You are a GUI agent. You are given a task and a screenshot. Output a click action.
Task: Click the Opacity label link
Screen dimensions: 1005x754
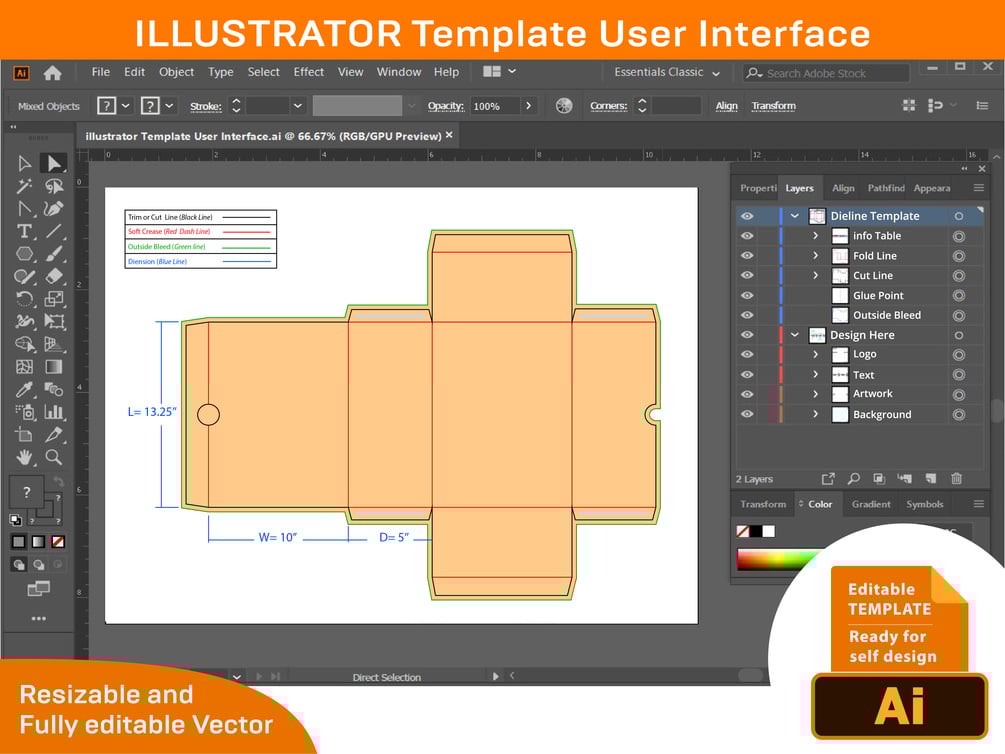tap(445, 106)
